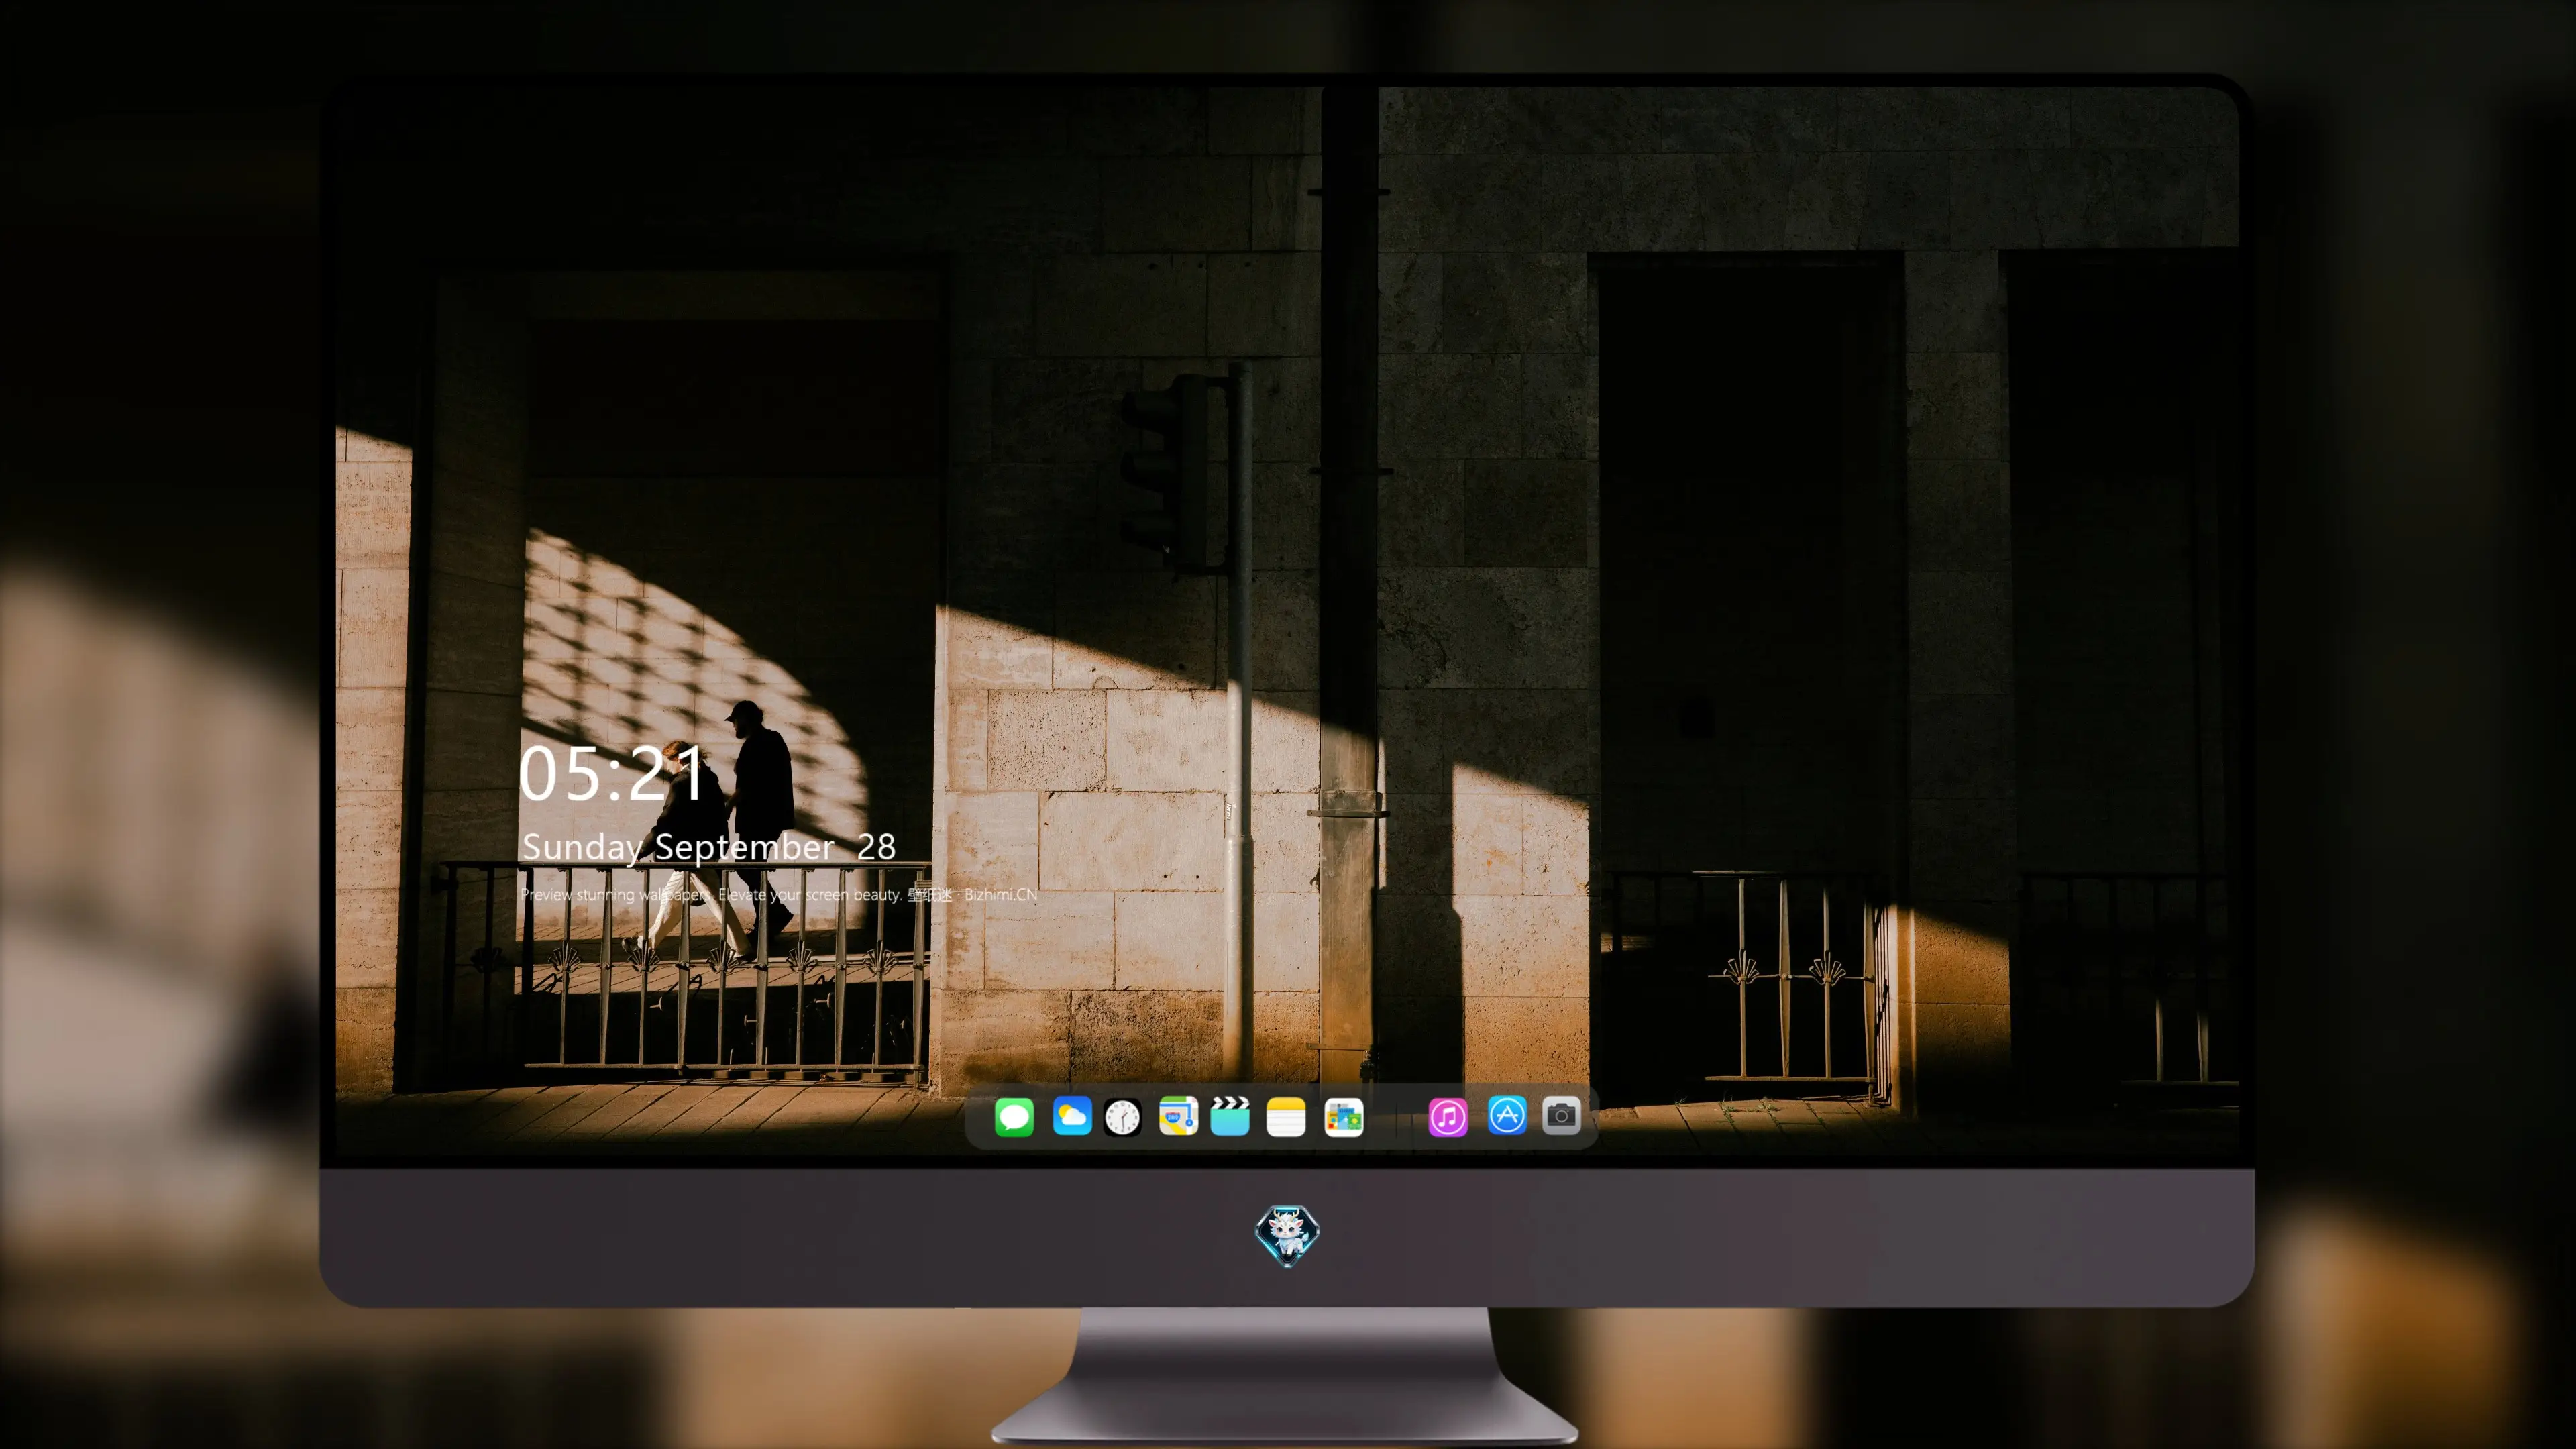Launch the iTunes Store music icon
Screen dimensions: 2576x1449
point(1448,1117)
